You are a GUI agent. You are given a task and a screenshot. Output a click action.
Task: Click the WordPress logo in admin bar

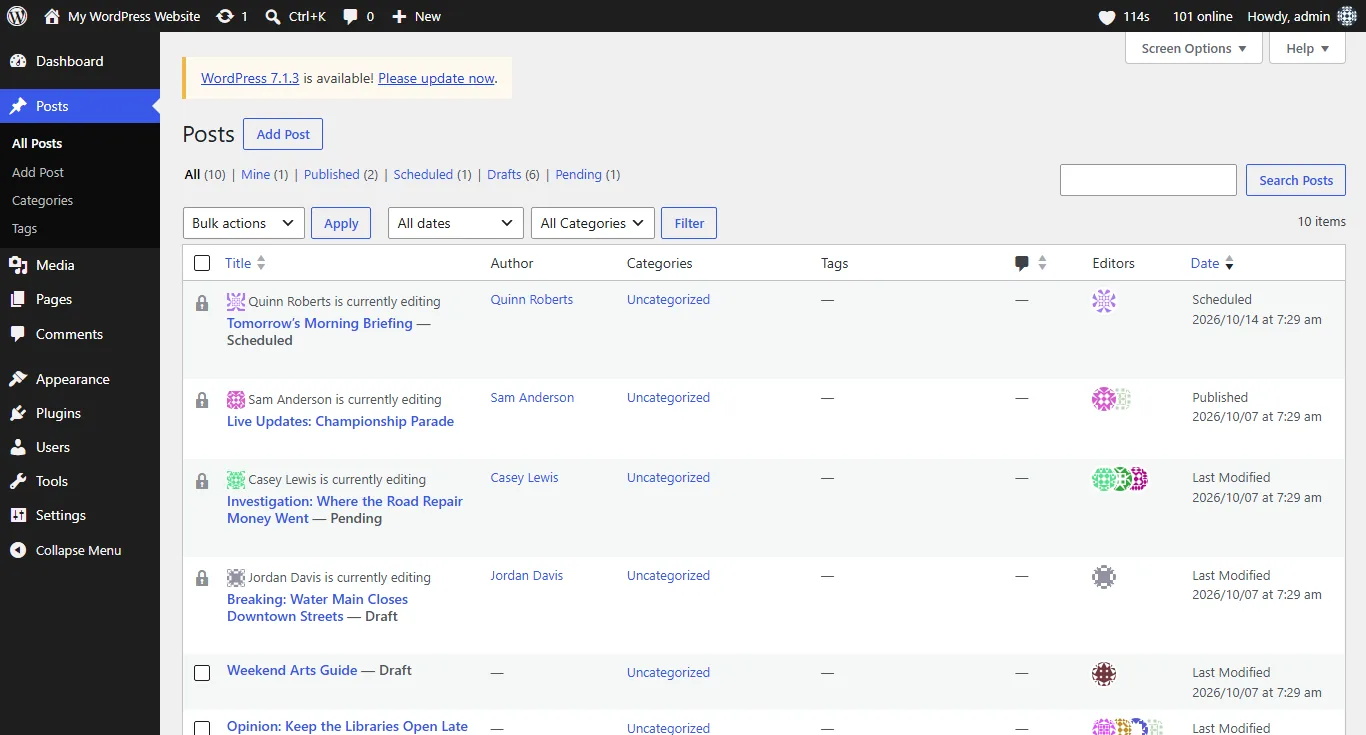pos(17,16)
